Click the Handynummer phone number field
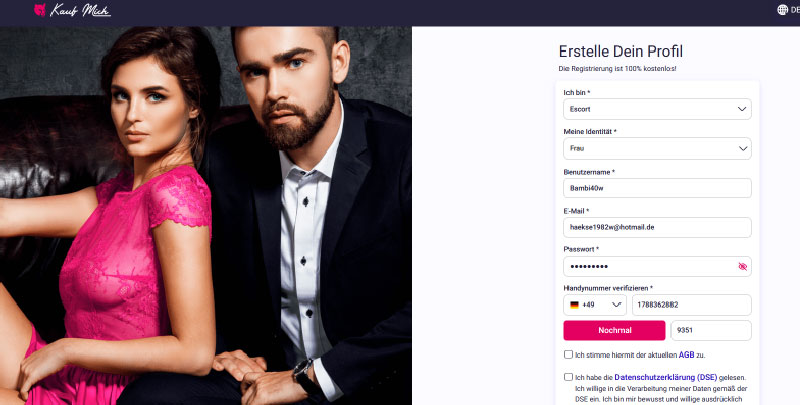 (x=692, y=305)
